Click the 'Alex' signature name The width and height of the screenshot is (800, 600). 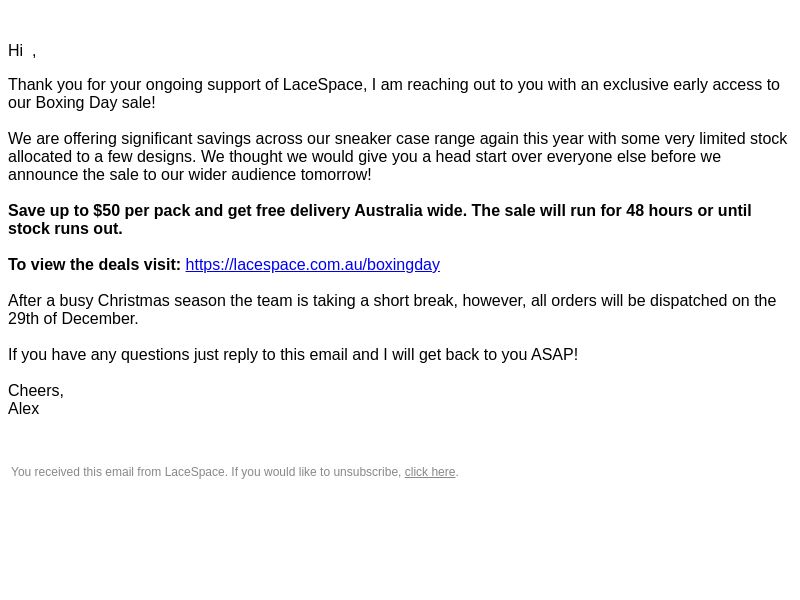23,409
